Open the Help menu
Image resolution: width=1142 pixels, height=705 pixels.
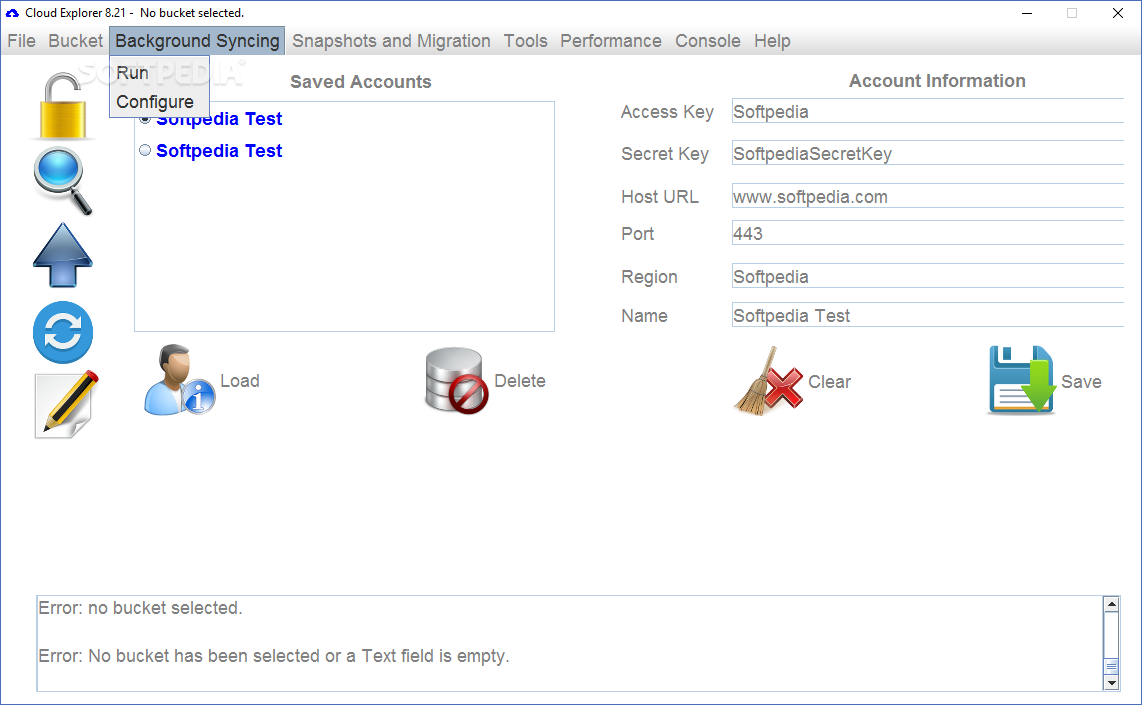tap(772, 41)
